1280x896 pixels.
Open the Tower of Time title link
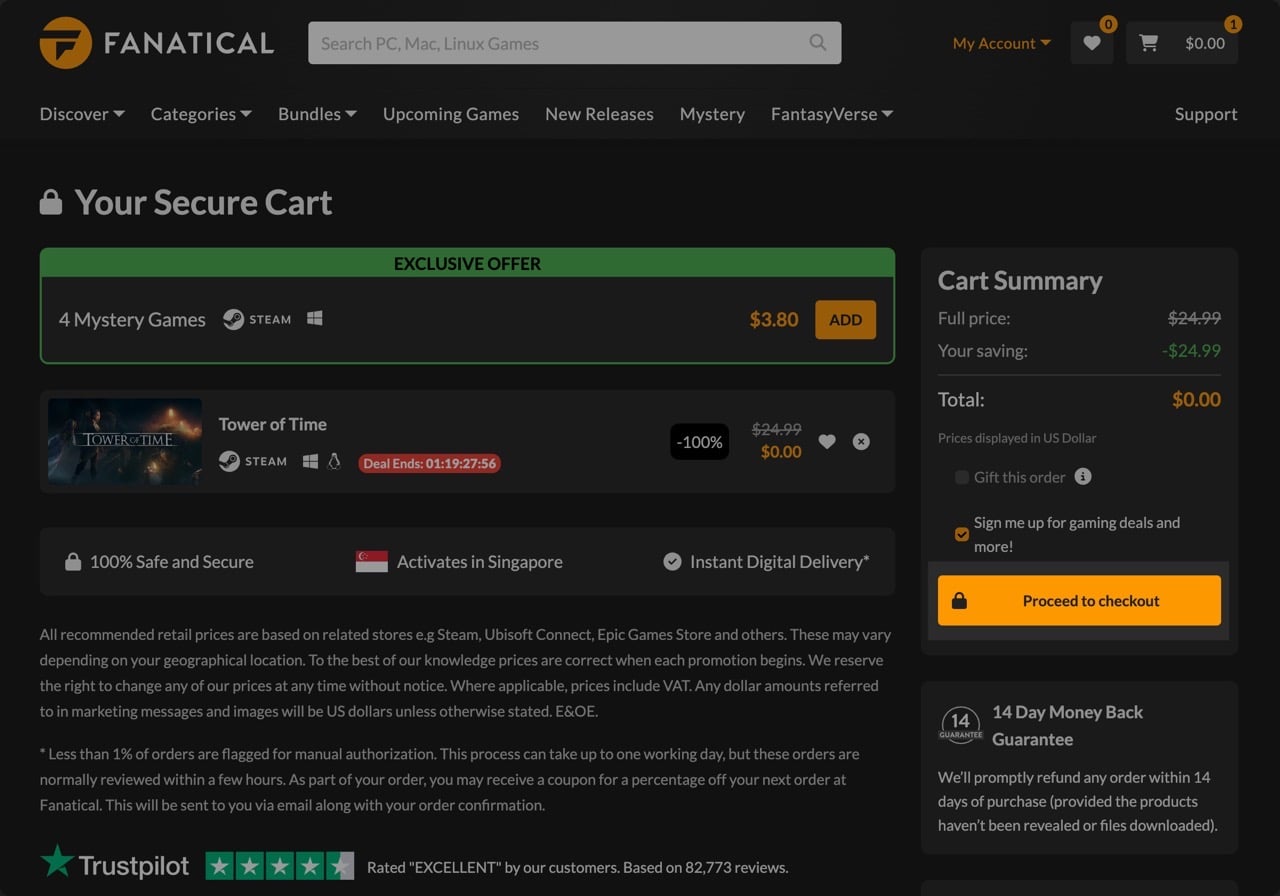tap(273, 424)
